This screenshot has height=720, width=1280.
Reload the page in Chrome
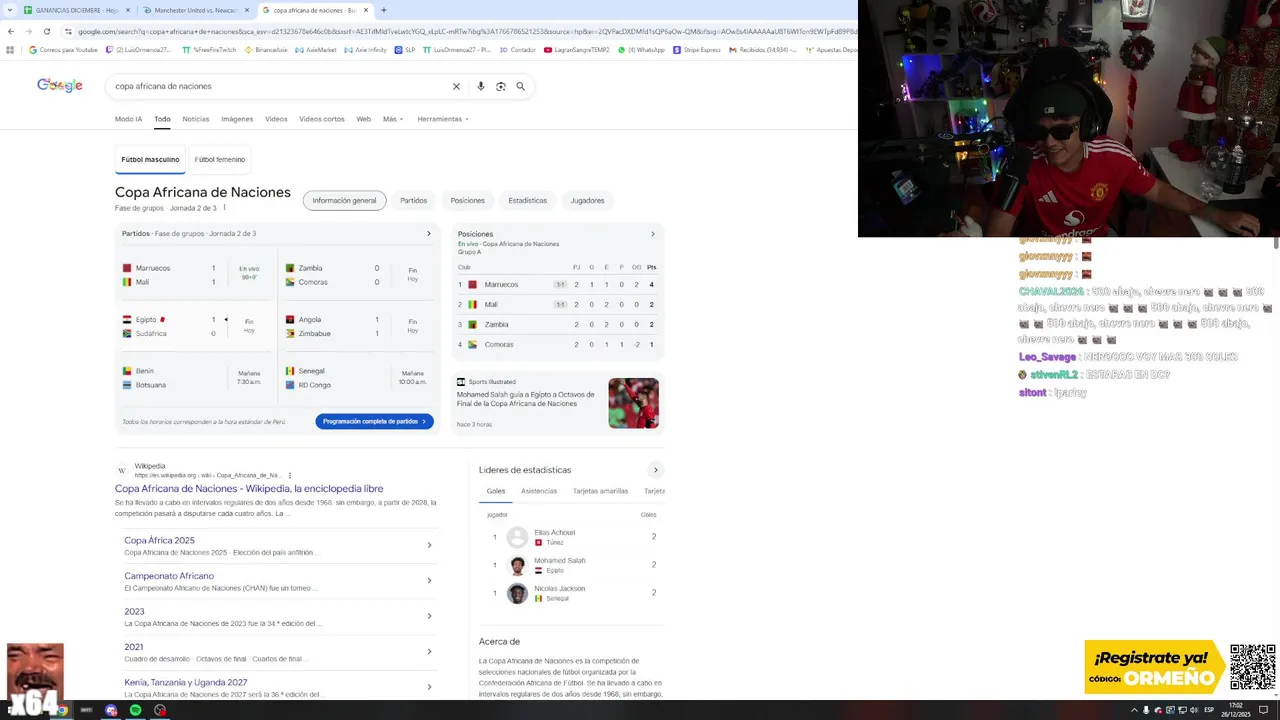46,31
